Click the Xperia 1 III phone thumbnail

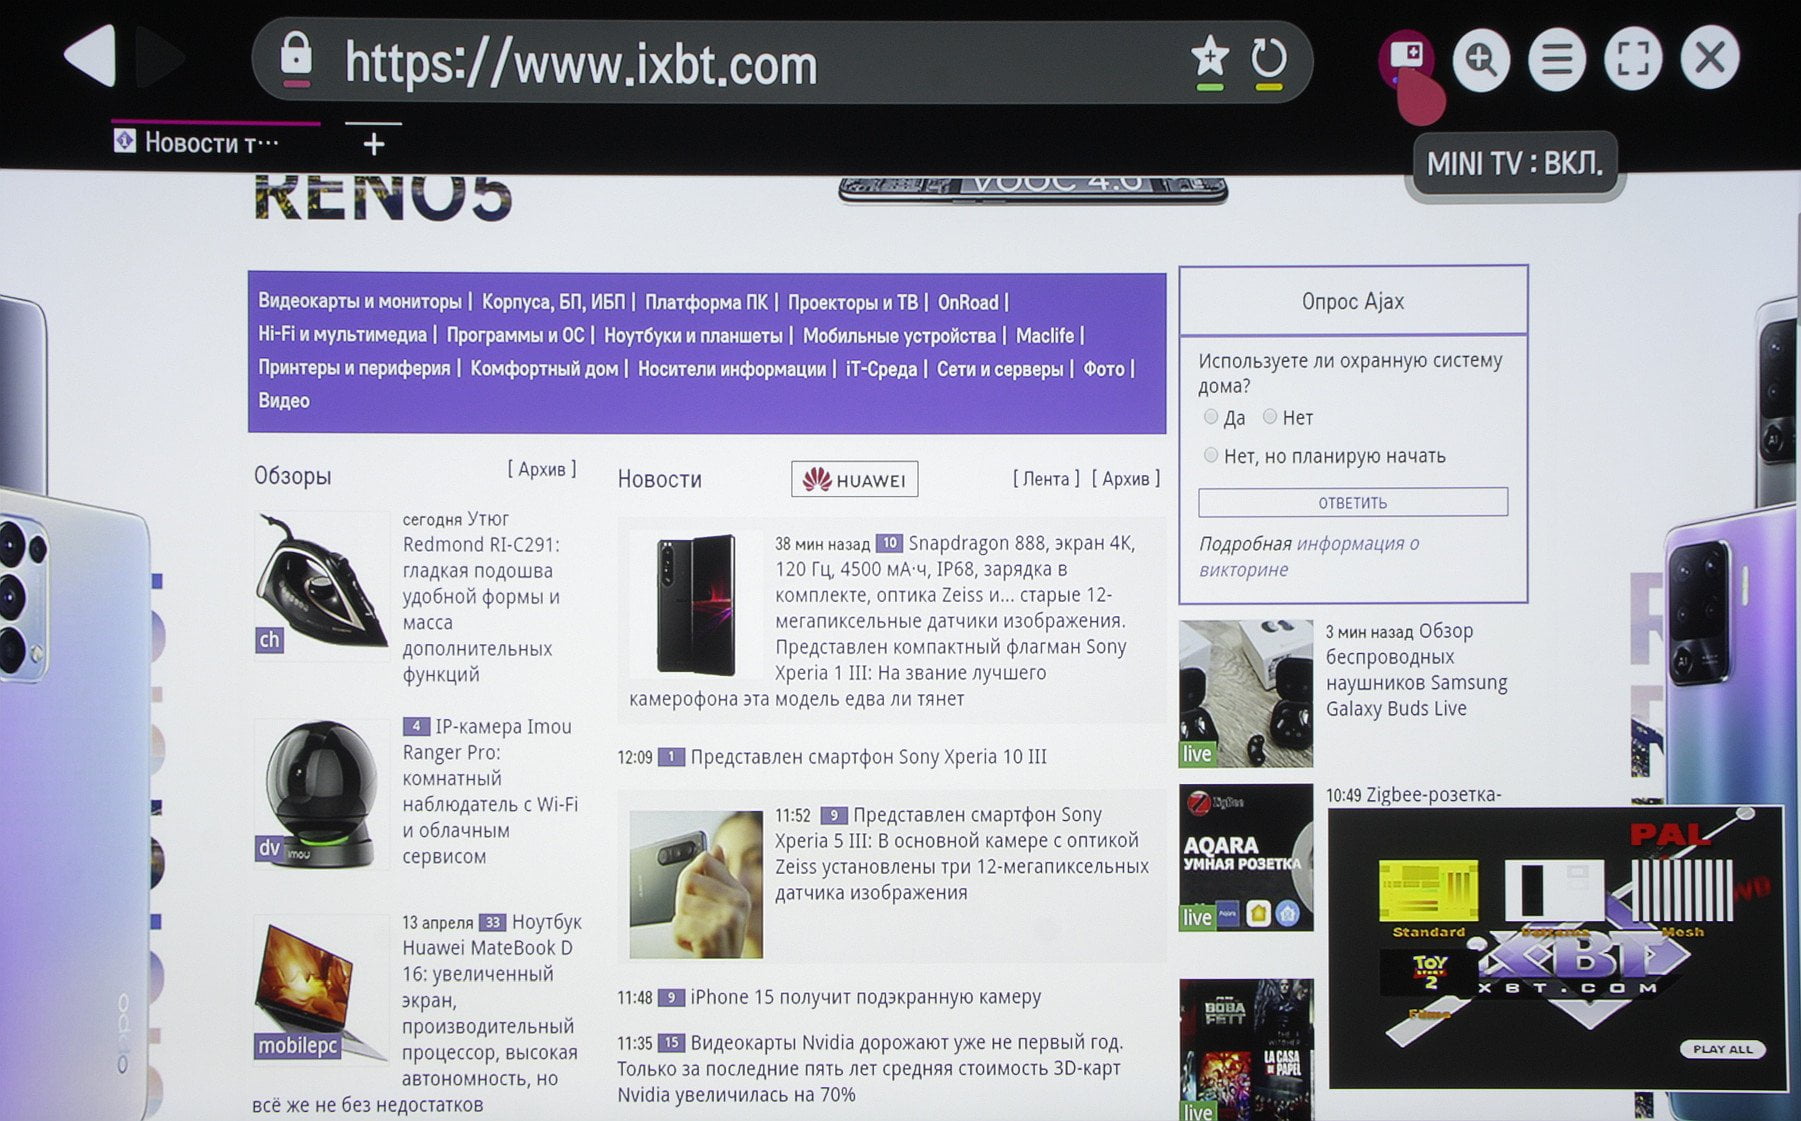pyautogui.click(x=696, y=604)
